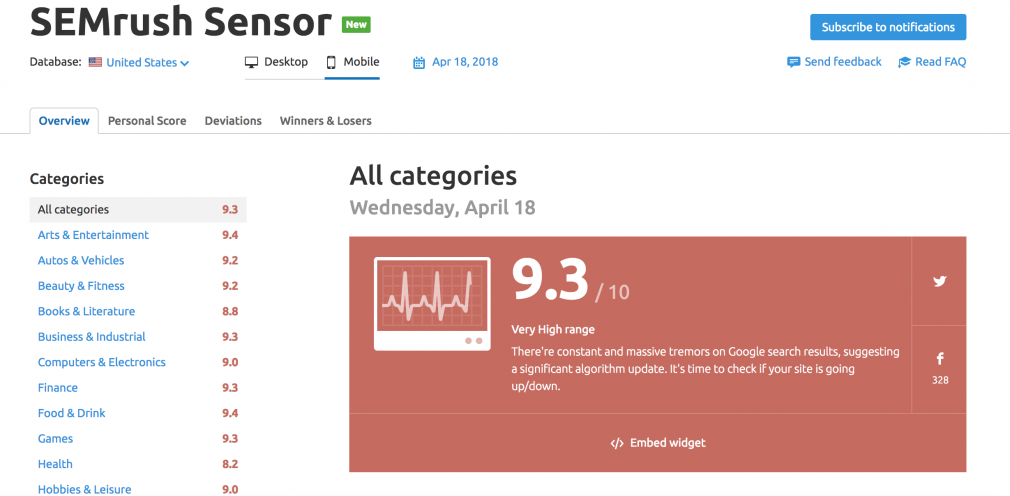Screen dimensions: 1010x496
Task: Click the embed code brackets icon
Action: tap(617, 443)
